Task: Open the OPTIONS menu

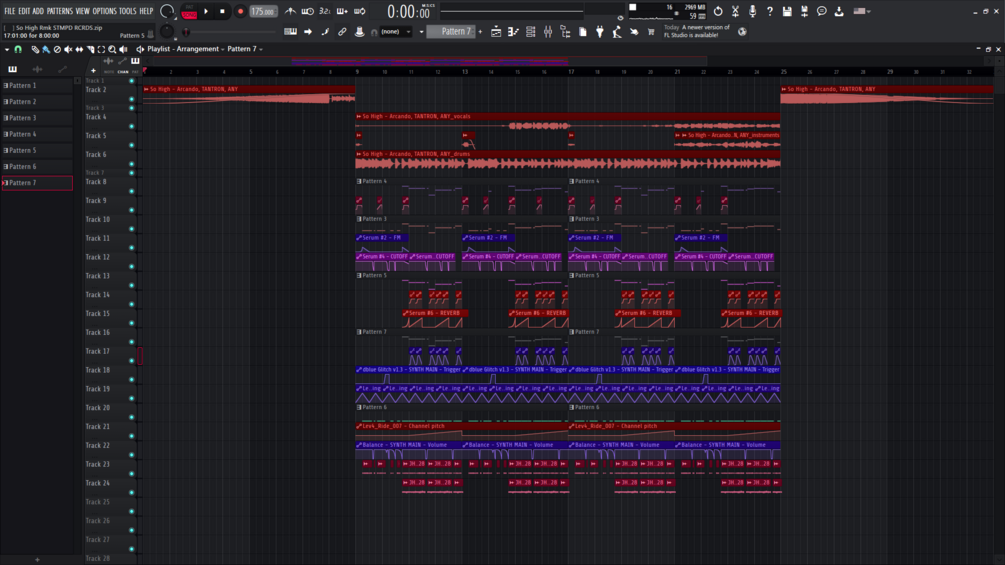Action: click(104, 11)
